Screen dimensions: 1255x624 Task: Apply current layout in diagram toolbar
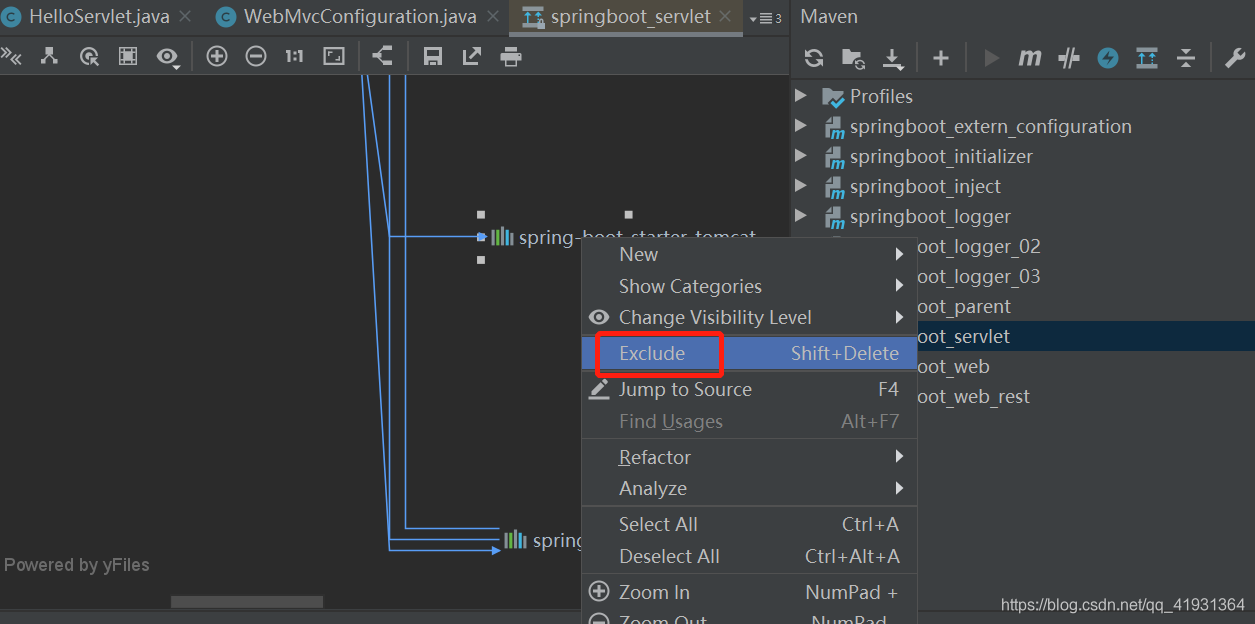click(382, 56)
